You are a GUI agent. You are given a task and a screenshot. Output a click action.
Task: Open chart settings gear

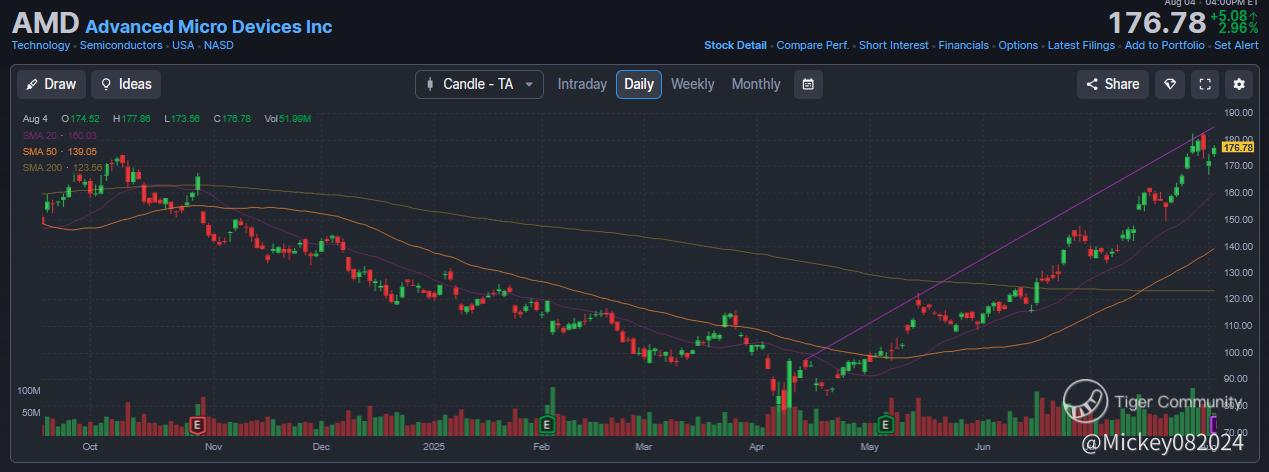coord(1240,84)
